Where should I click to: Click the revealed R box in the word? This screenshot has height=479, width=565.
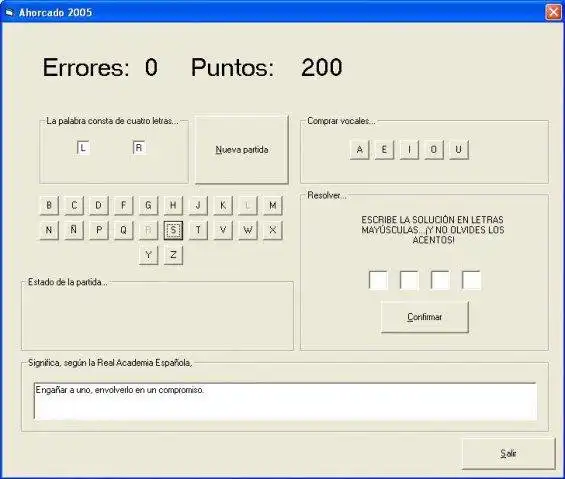point(139,147)
